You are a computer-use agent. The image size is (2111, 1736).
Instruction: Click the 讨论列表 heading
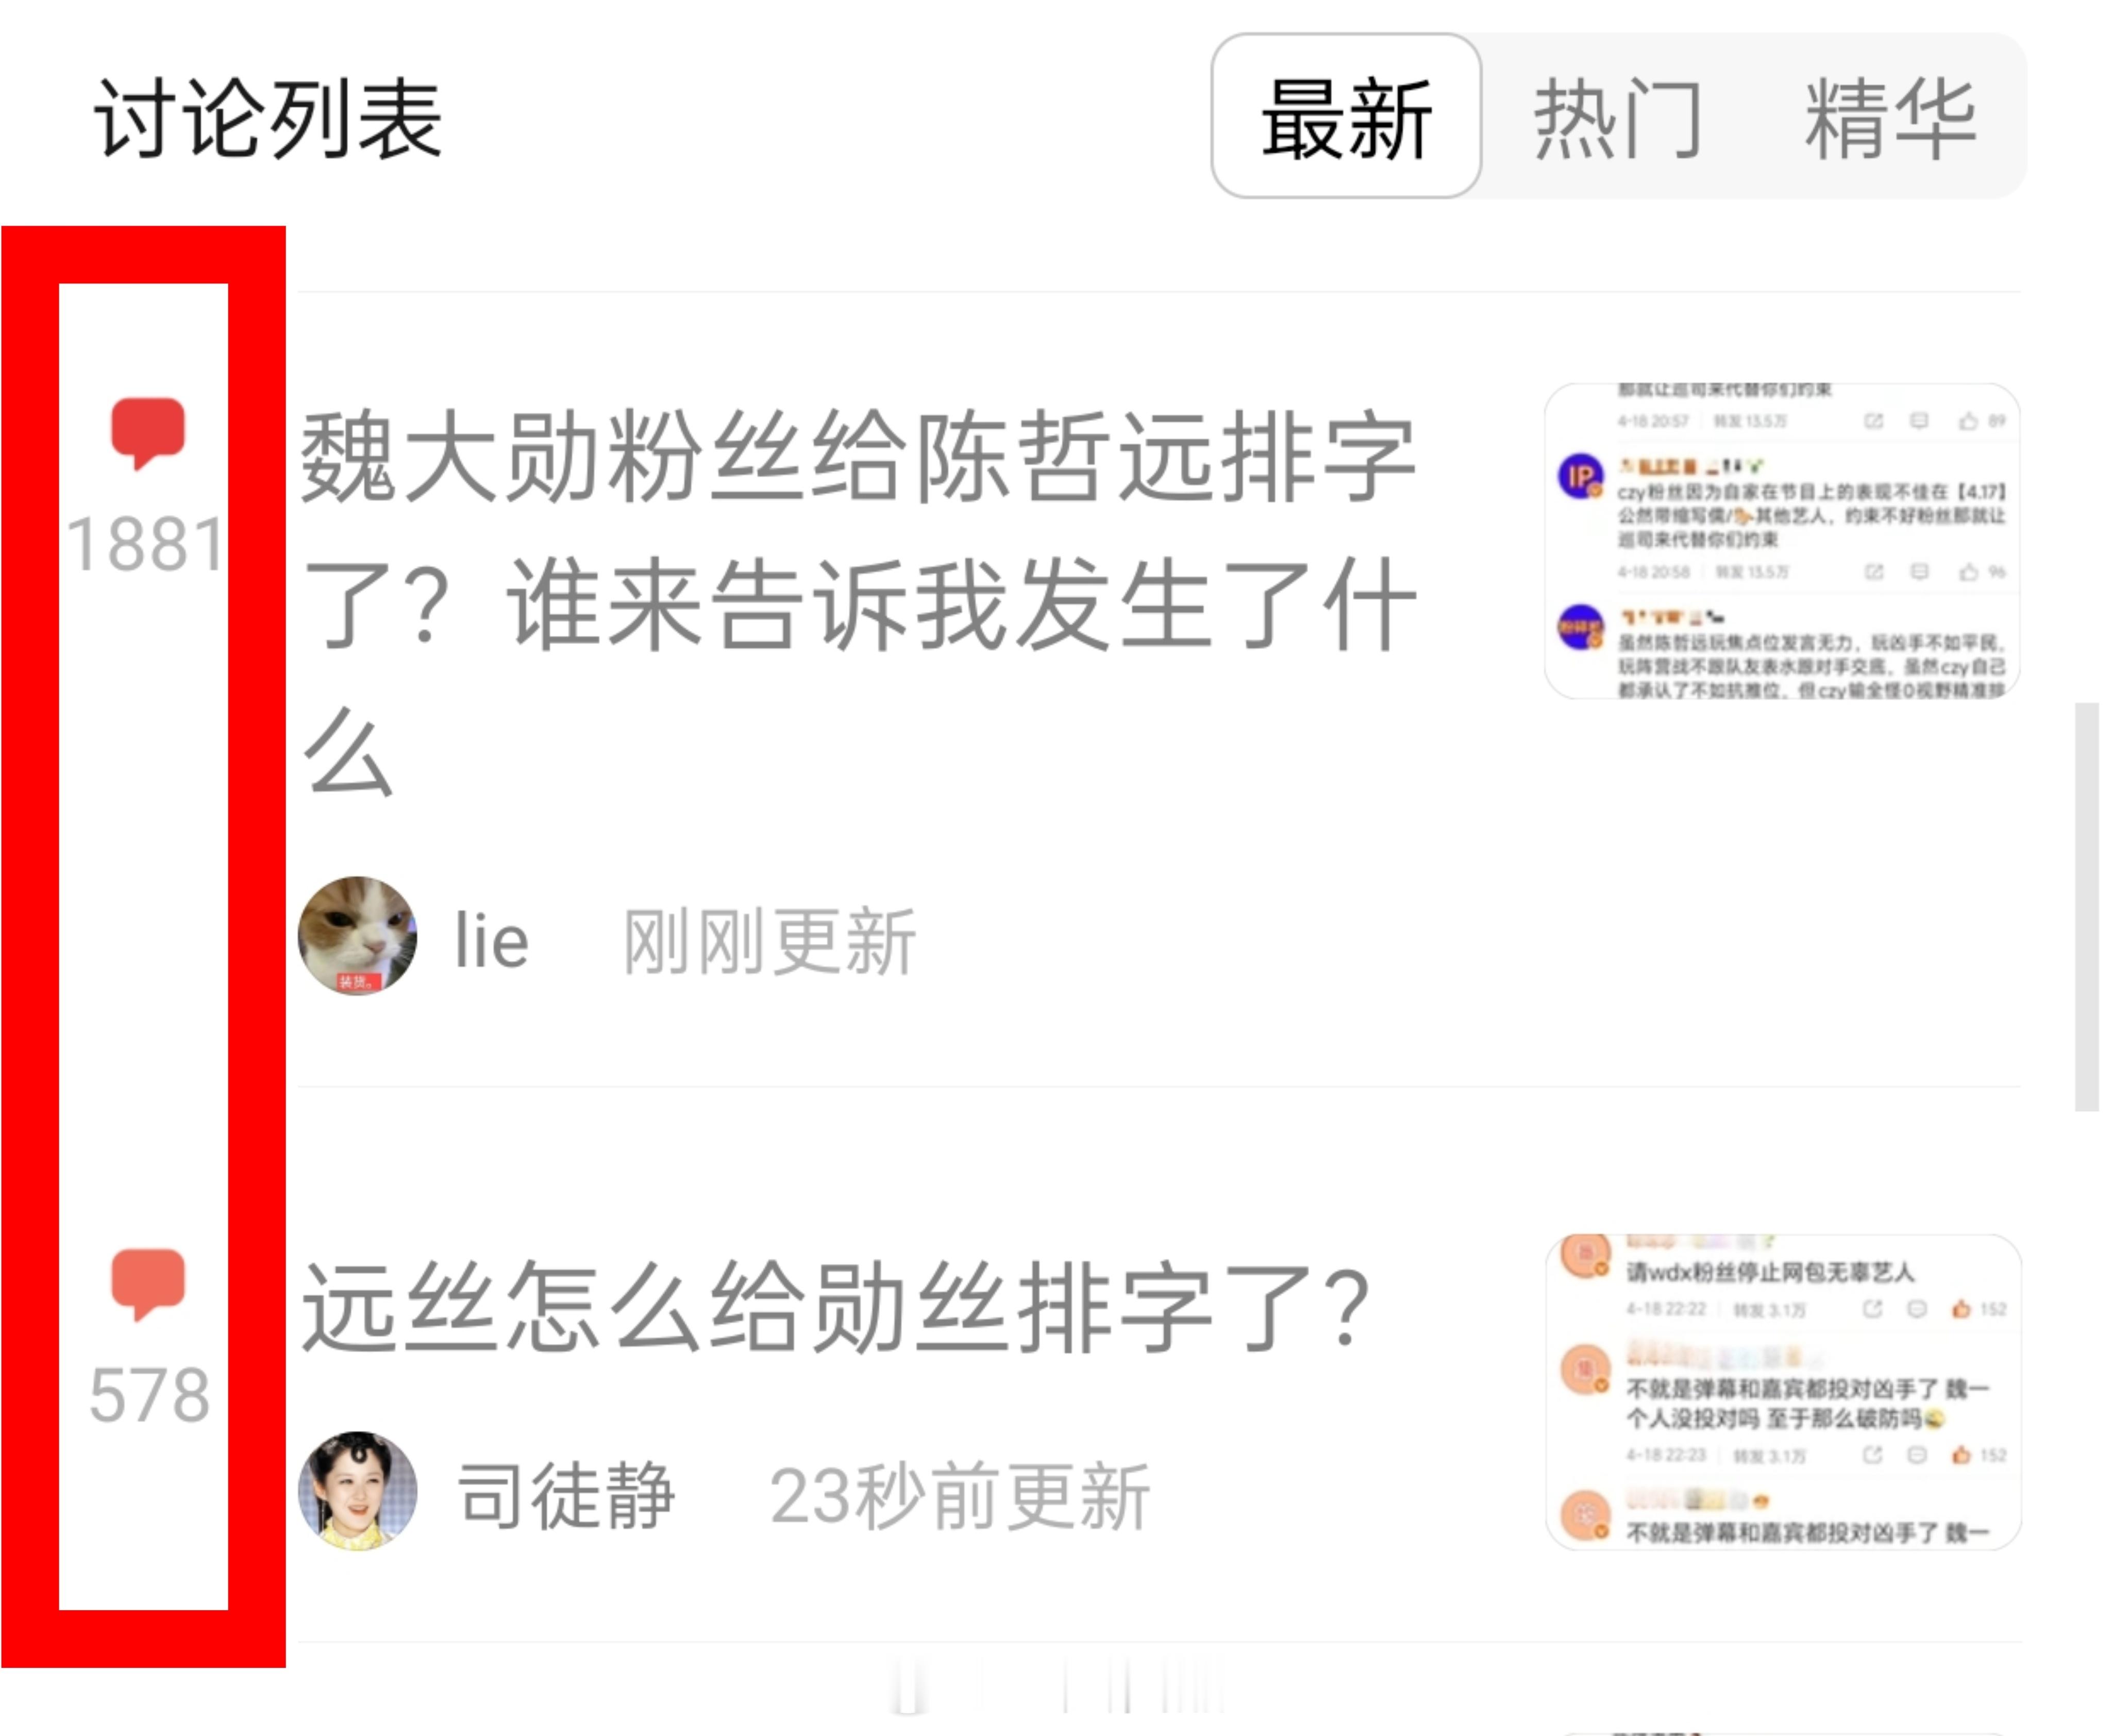pos(268,118)
